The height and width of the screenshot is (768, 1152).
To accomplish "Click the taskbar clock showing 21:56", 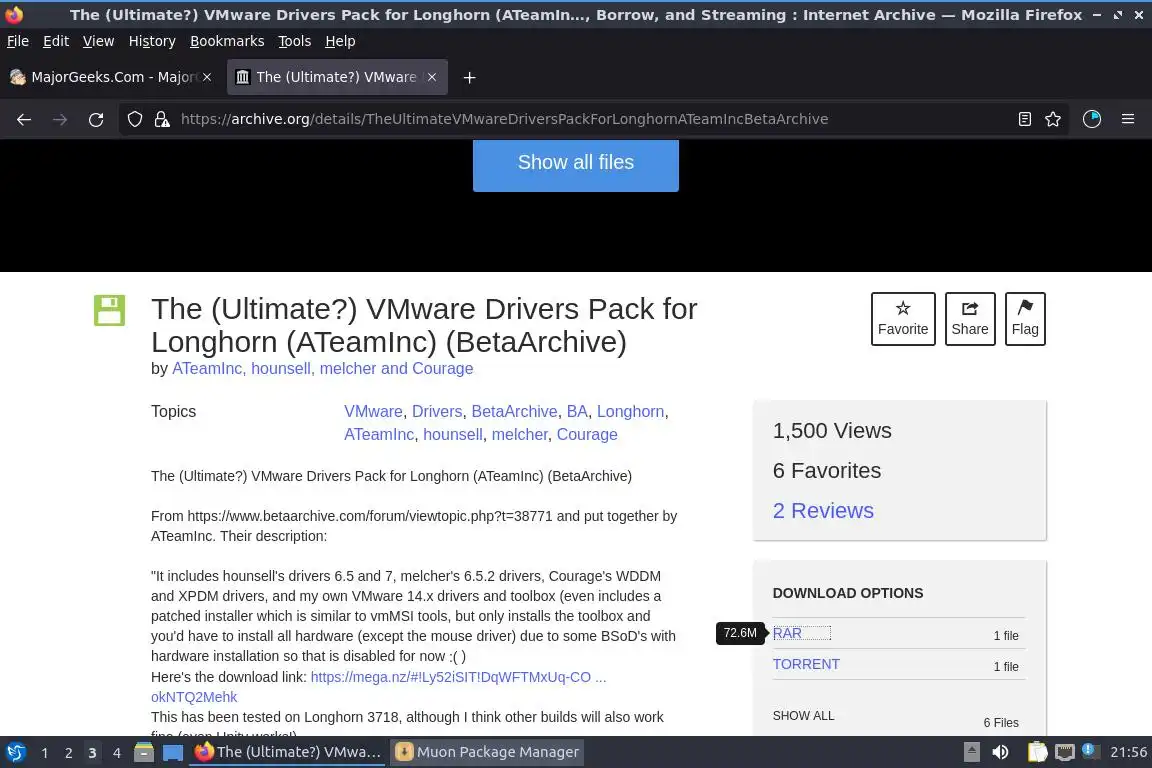I will pyautogui.click(x=1128, y=752).
